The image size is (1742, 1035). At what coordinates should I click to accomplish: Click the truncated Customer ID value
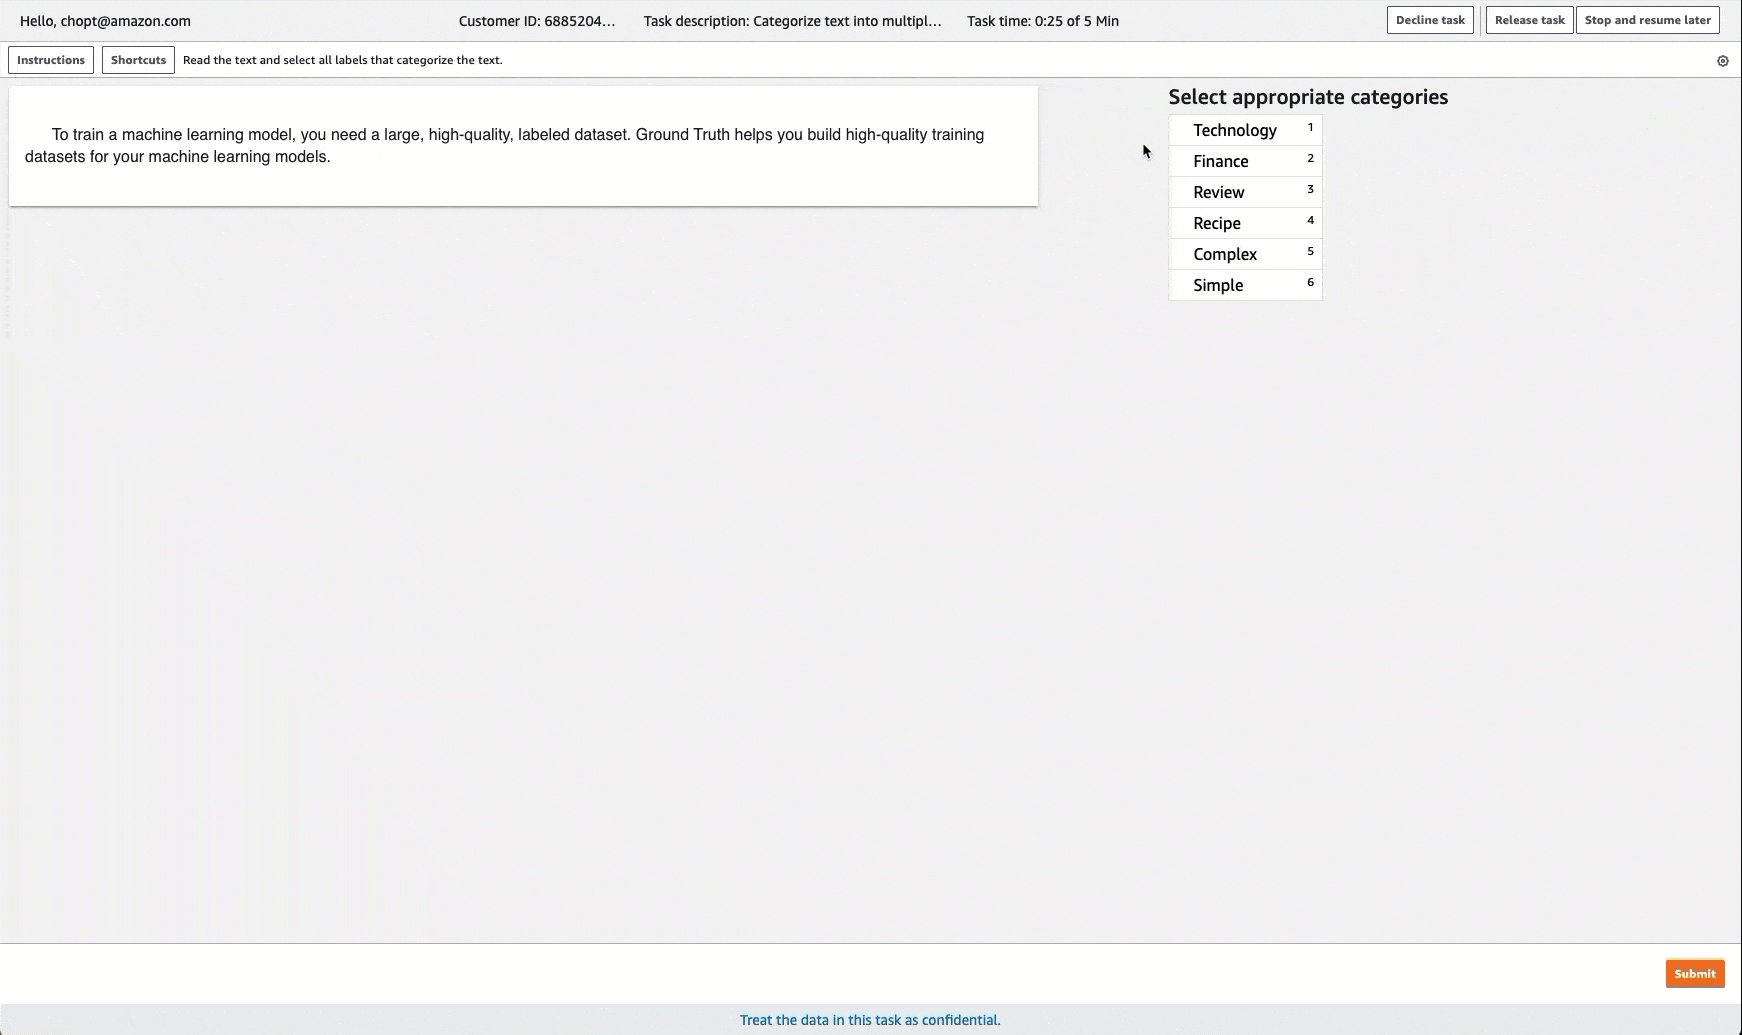click(x=536, y=20)
